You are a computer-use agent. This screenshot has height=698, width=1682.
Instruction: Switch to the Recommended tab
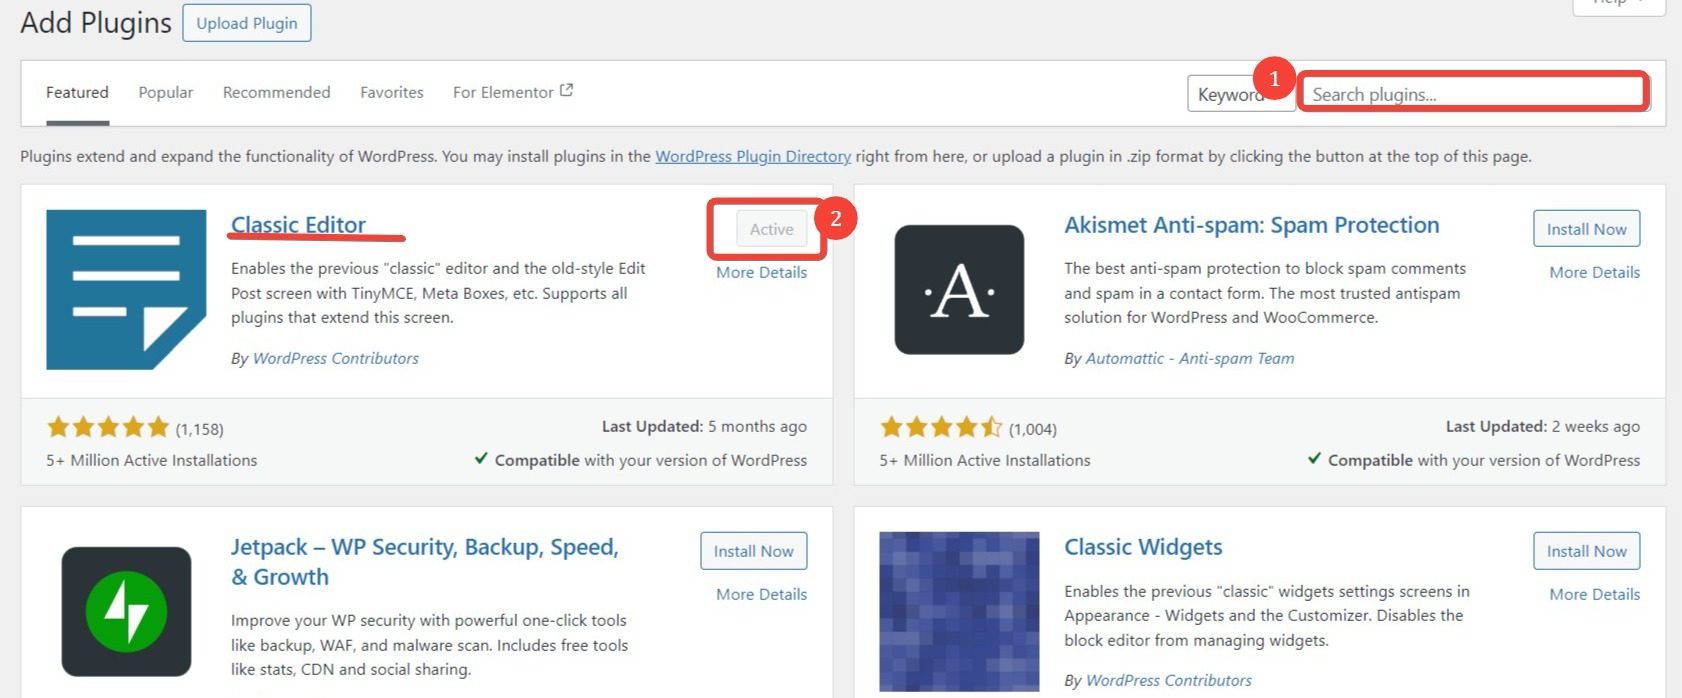(x=276, y=92)
